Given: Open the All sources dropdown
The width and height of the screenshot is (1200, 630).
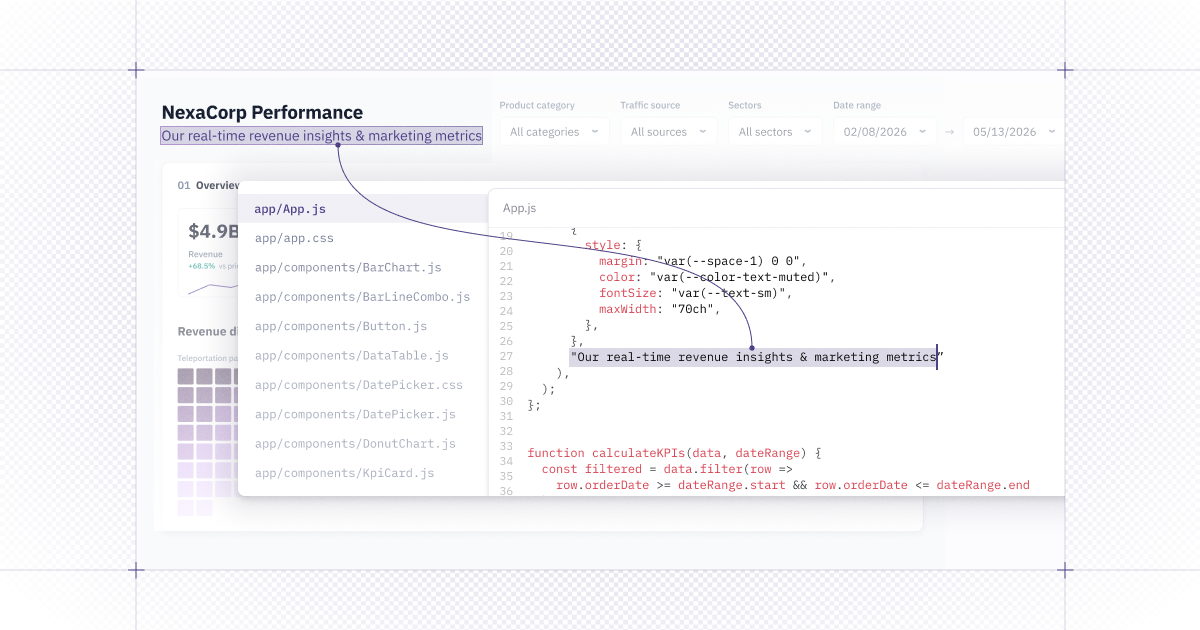Looking at the screenshot, I should [668, 132].
